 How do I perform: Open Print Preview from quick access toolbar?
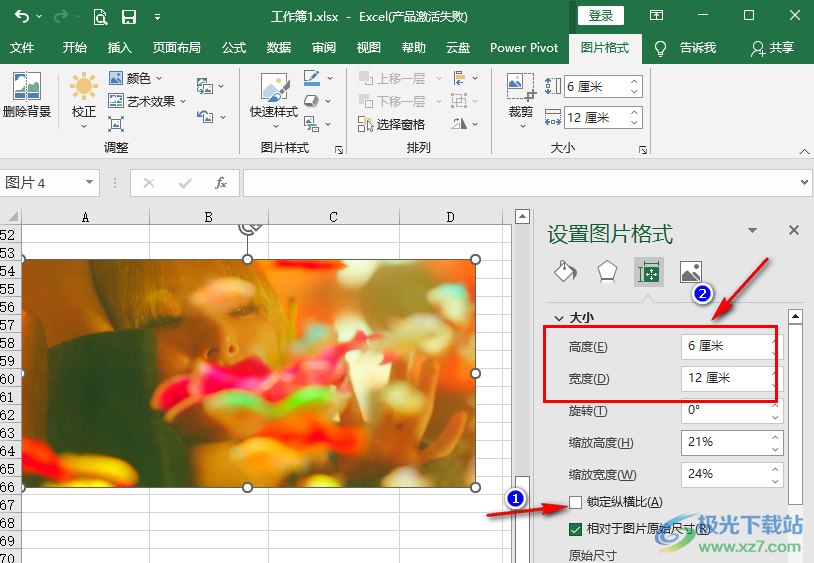pos(100,17)
